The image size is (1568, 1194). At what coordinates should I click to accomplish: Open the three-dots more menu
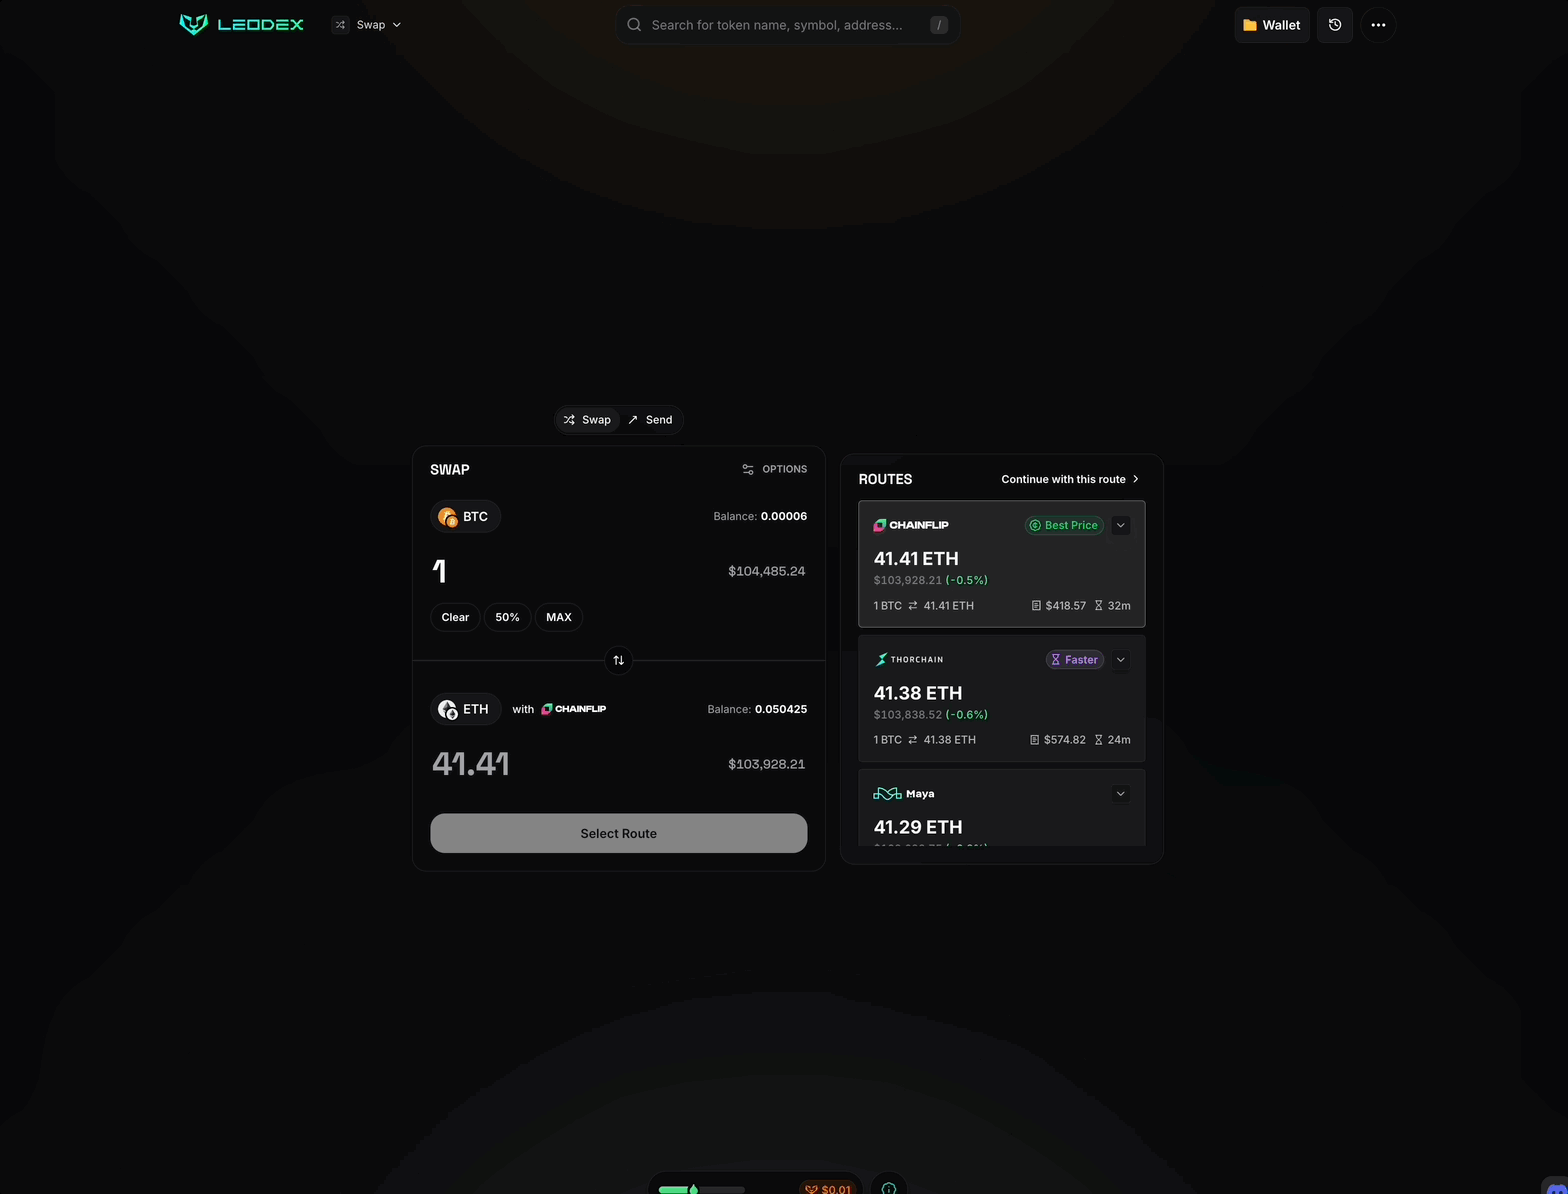coord(1378,25)
